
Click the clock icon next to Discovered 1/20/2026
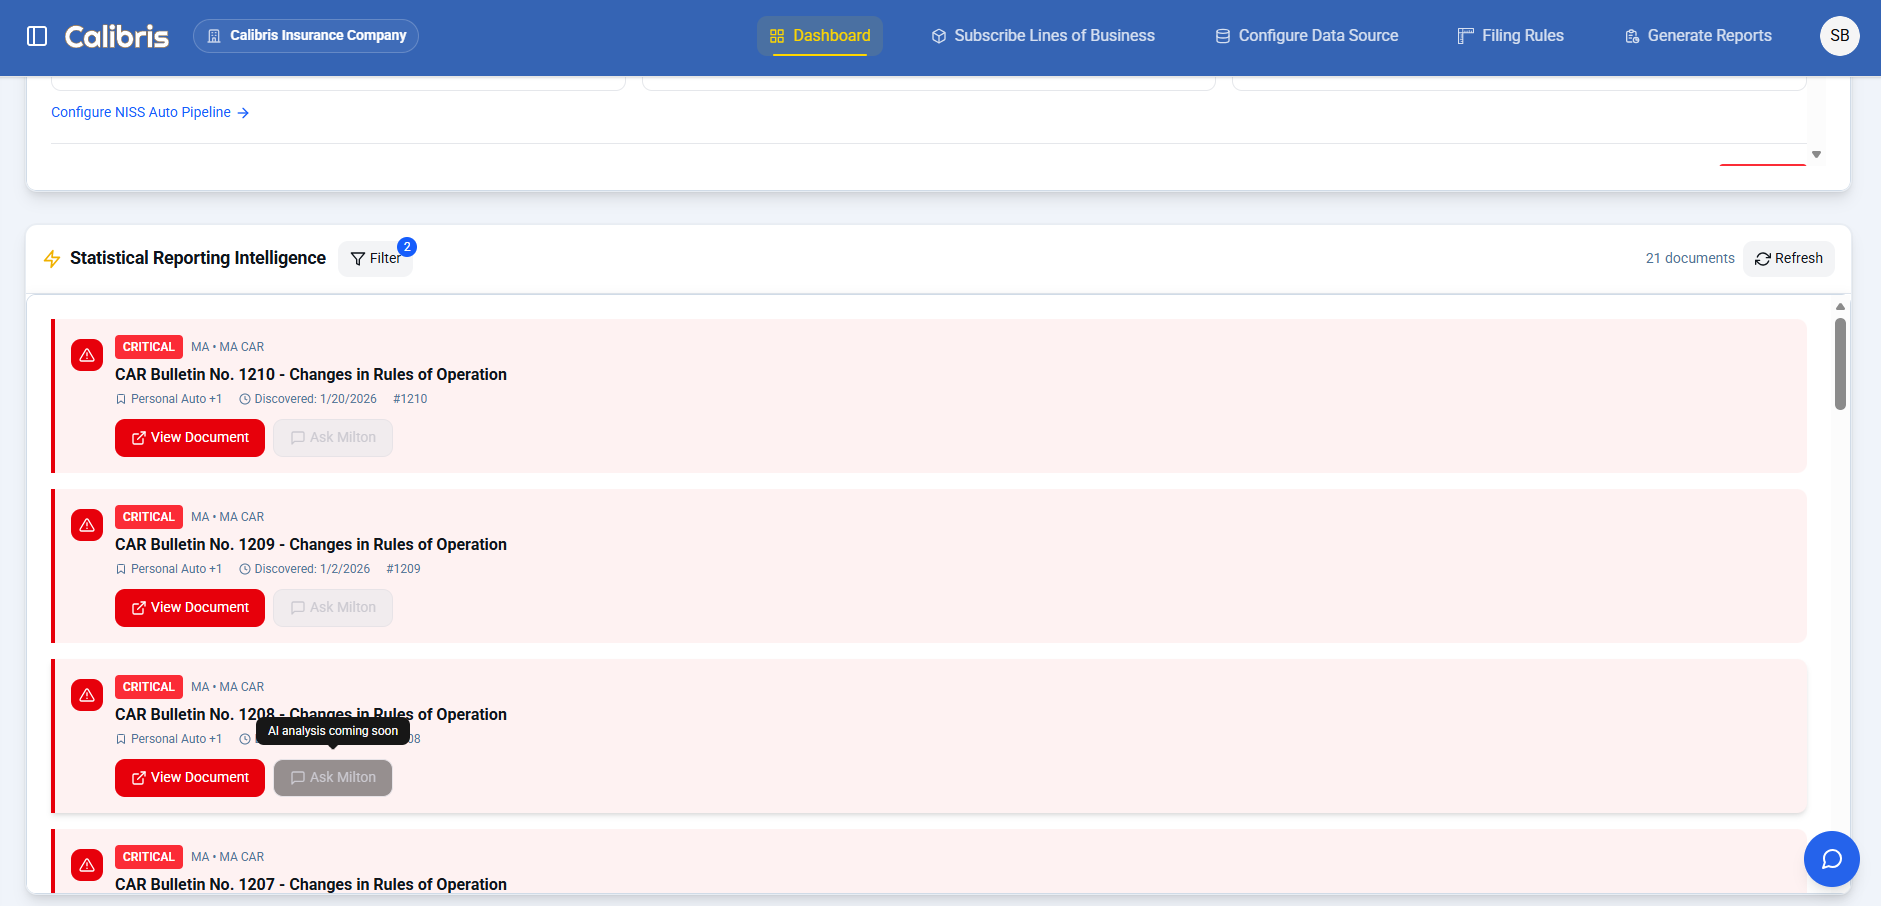tap(245, 399)
